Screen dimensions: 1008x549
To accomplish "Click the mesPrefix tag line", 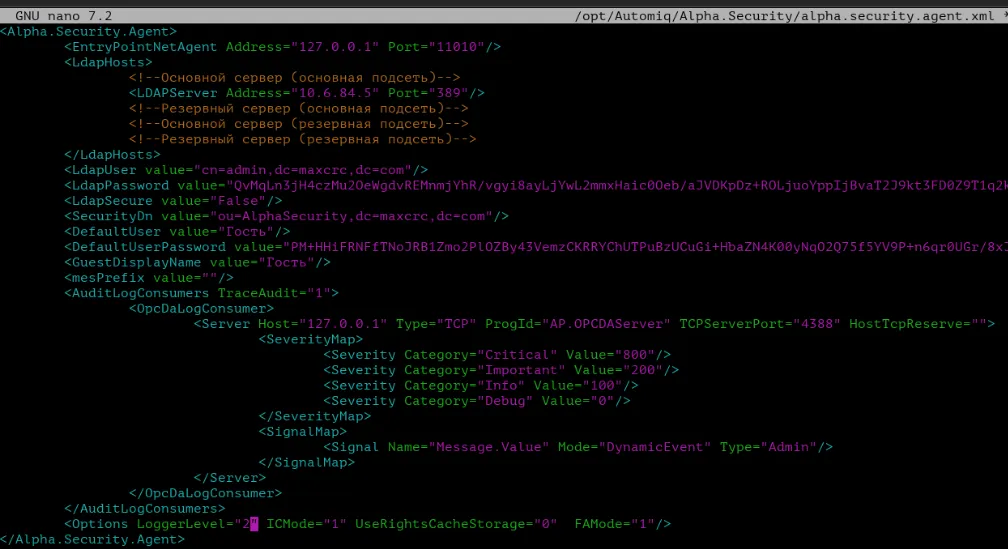I will (148, 278).
